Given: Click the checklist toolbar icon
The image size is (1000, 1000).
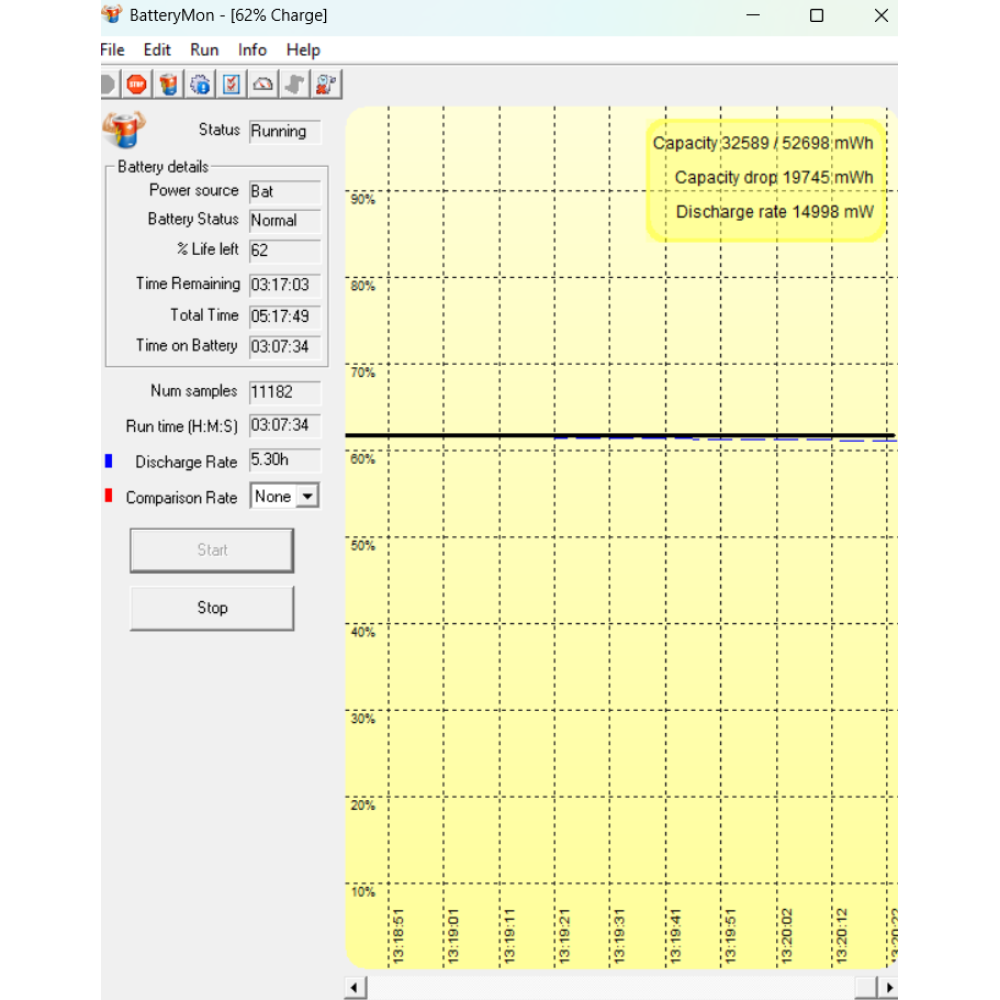Looking at the screenshot, I should pos(232,85).
